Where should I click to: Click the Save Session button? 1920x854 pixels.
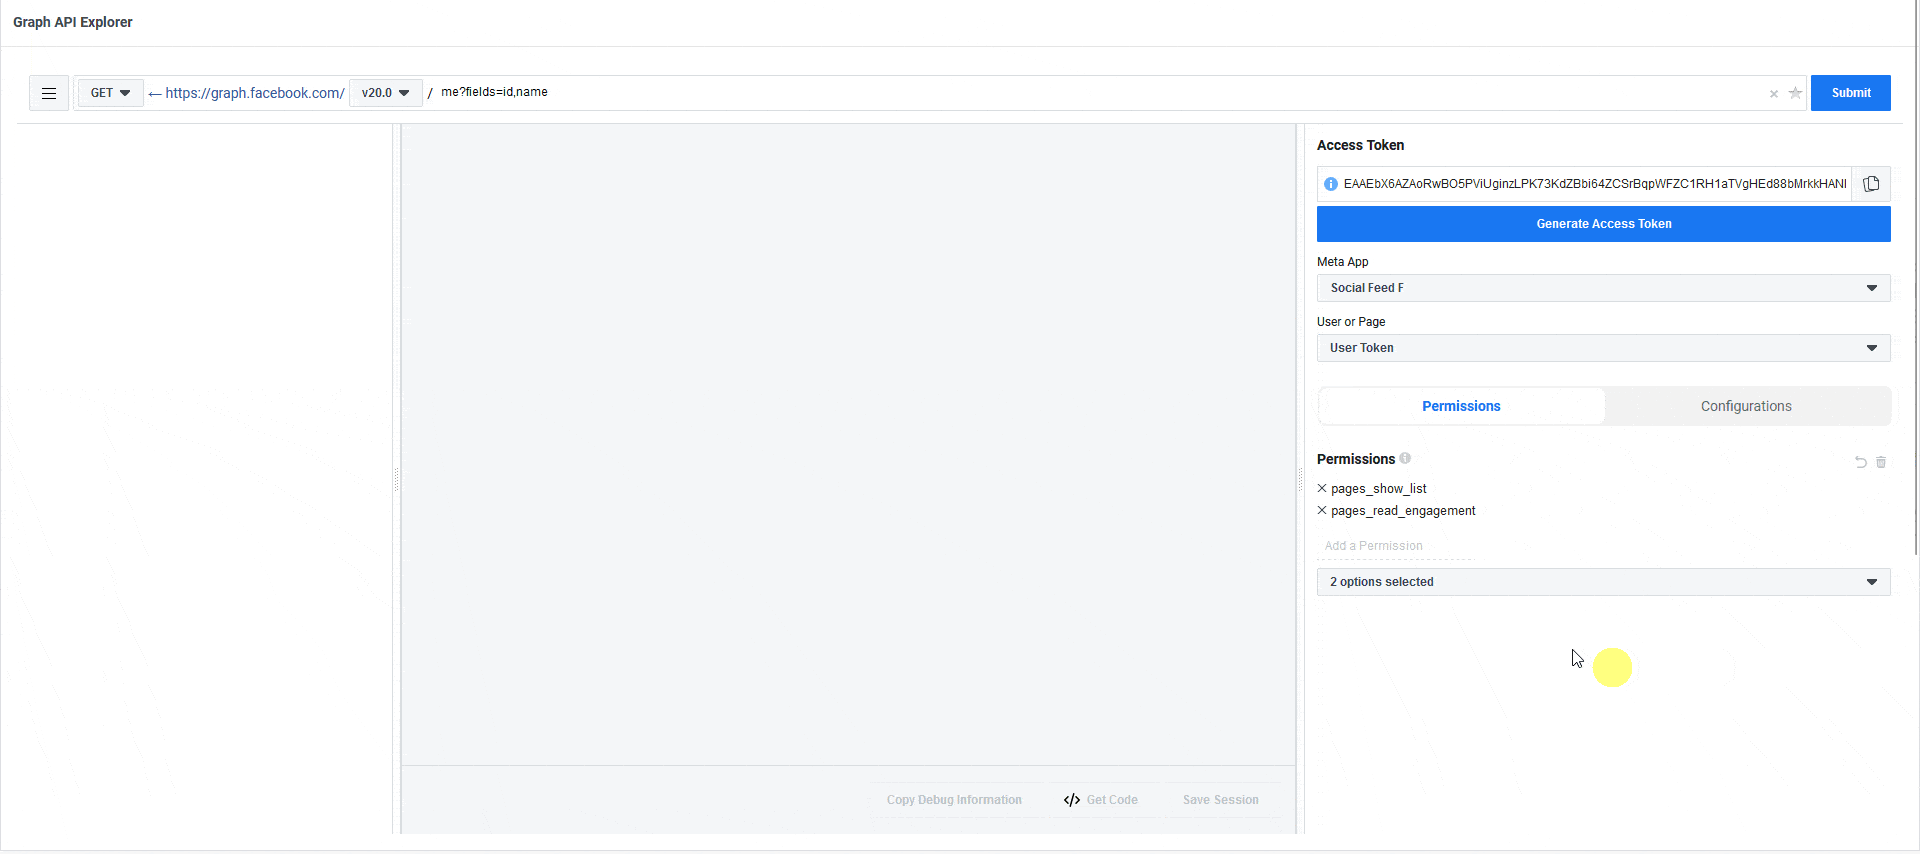(x=1220, y=800)
